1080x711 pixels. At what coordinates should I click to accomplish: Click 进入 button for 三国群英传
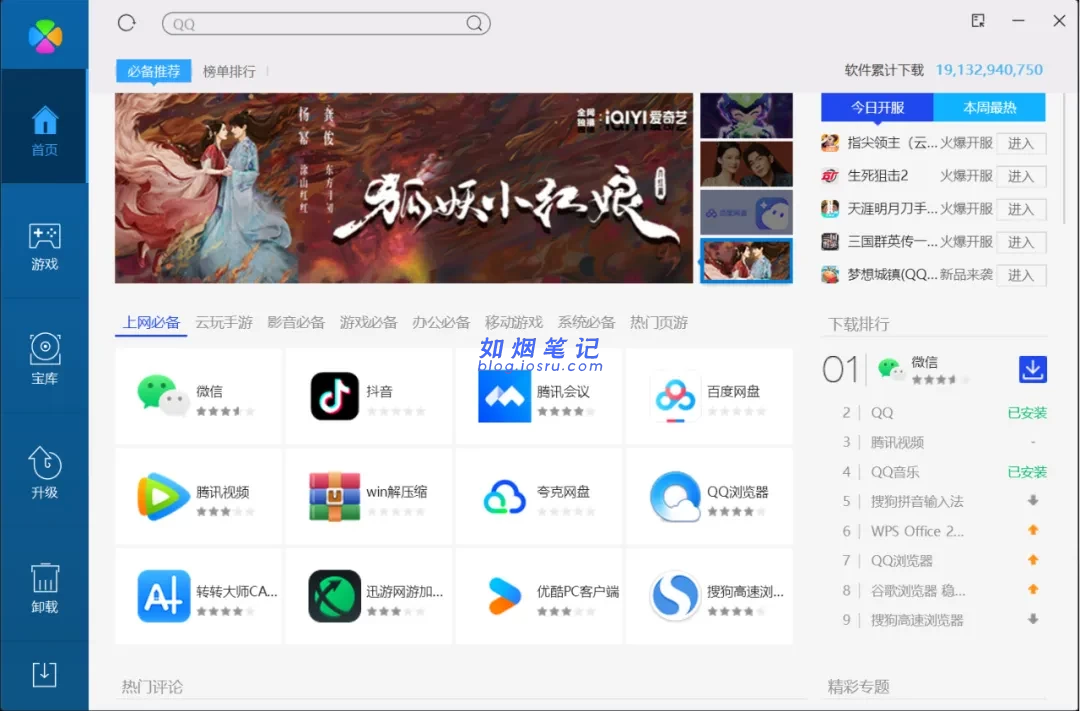1021,243
